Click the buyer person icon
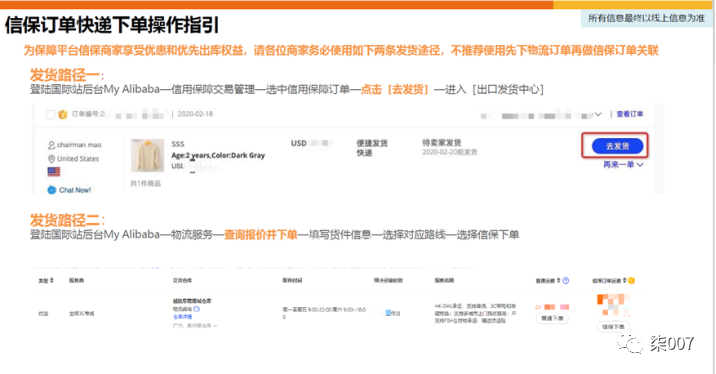716x374 pixels. coord(51,145)
